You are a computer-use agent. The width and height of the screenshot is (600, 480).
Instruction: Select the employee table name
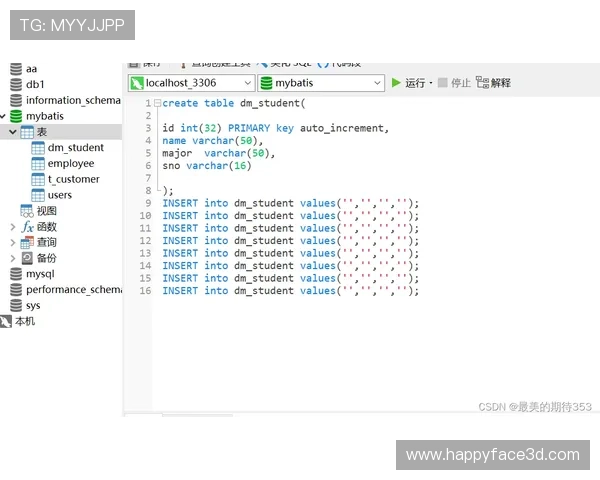click(71, 164)
